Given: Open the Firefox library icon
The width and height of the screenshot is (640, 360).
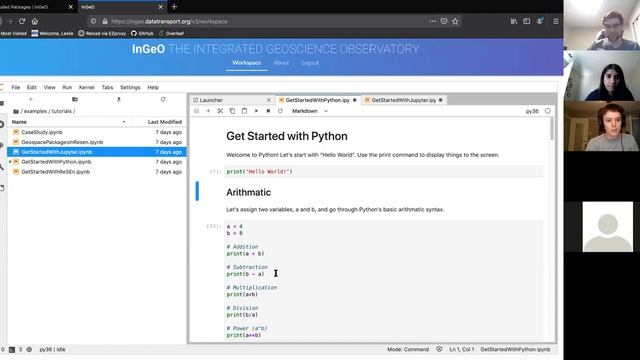Looking at the screenshot, I should point(514,21).
